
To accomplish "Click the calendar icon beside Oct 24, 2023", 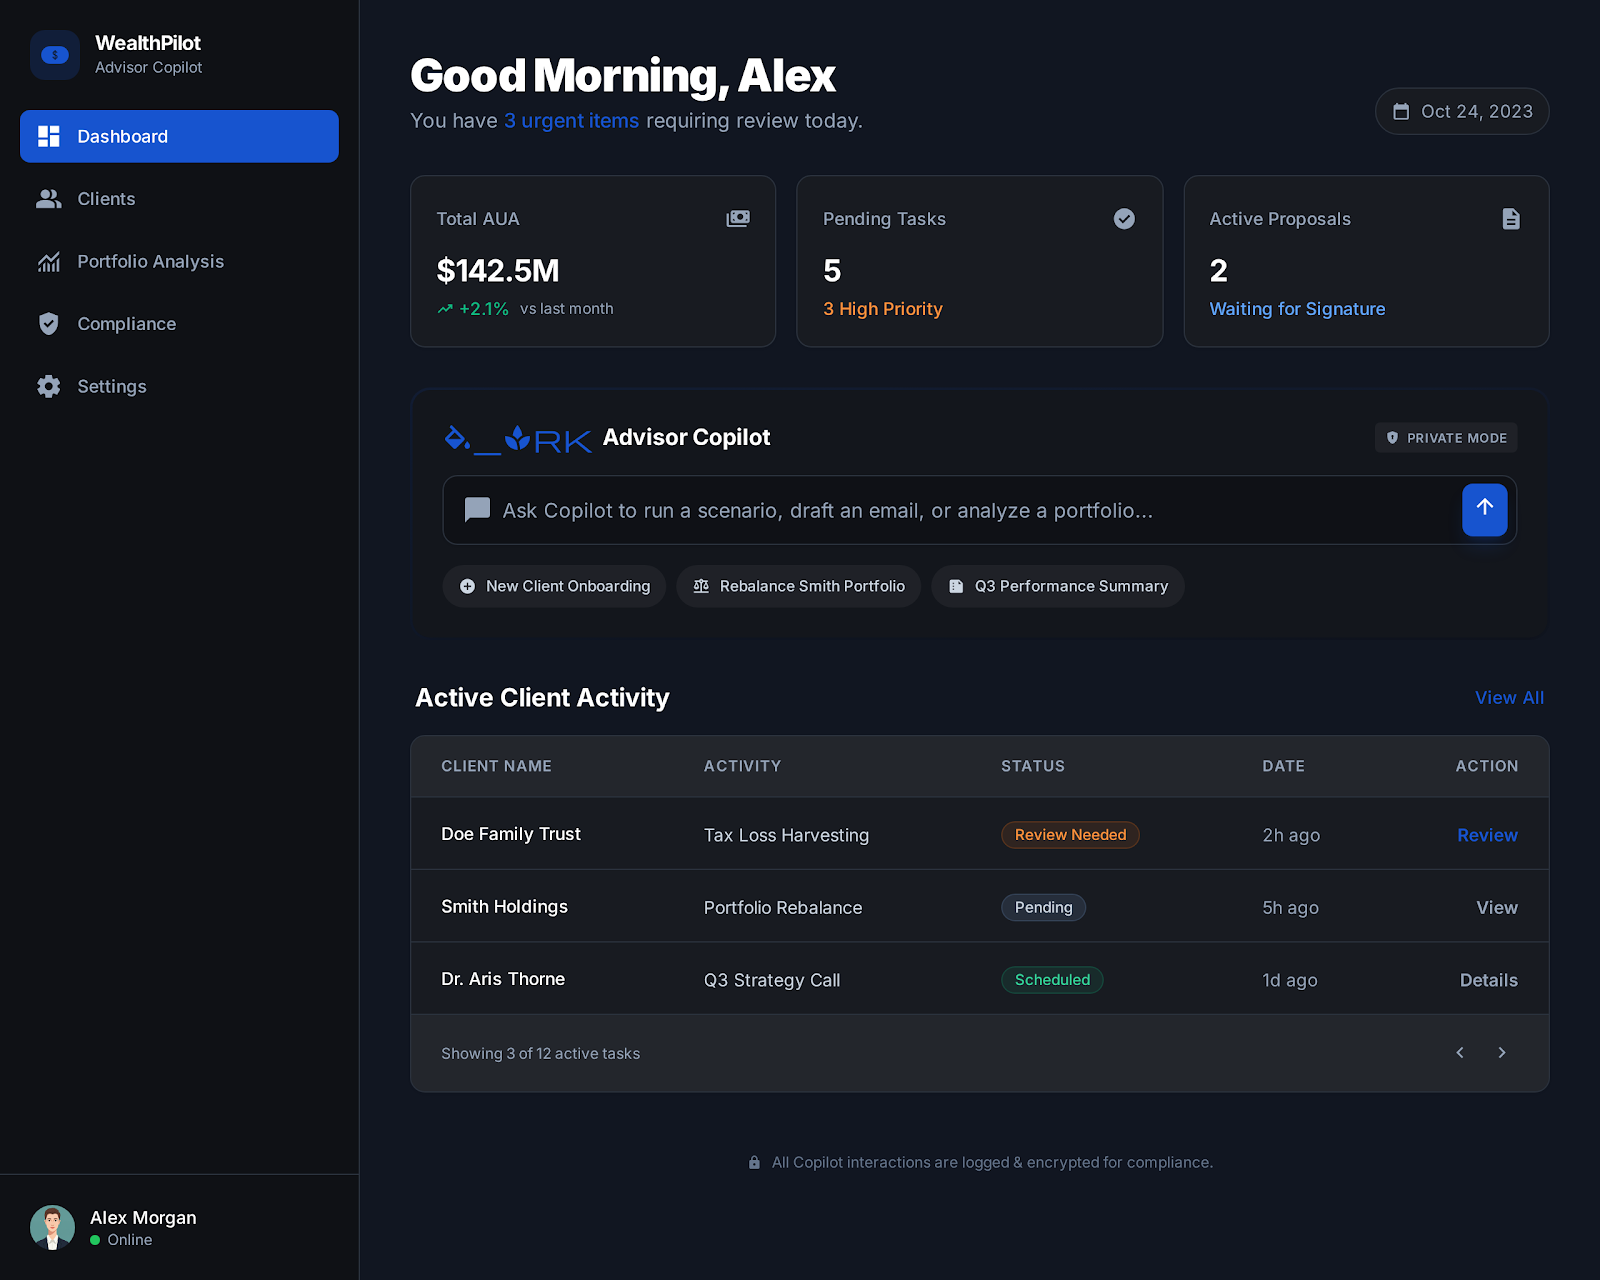I will click(x=1401, y=112).
